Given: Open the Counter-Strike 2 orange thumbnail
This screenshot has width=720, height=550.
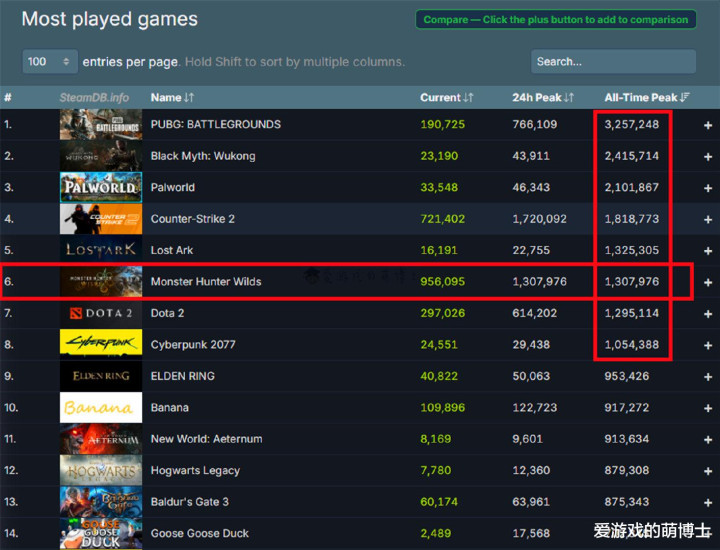Looking at the screenshot, I should pos(101,219).
